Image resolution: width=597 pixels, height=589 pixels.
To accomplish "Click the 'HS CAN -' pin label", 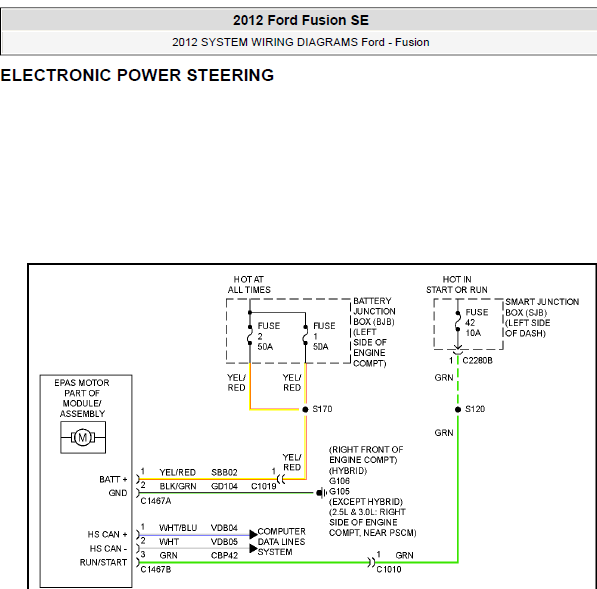I will coord(108,548).
